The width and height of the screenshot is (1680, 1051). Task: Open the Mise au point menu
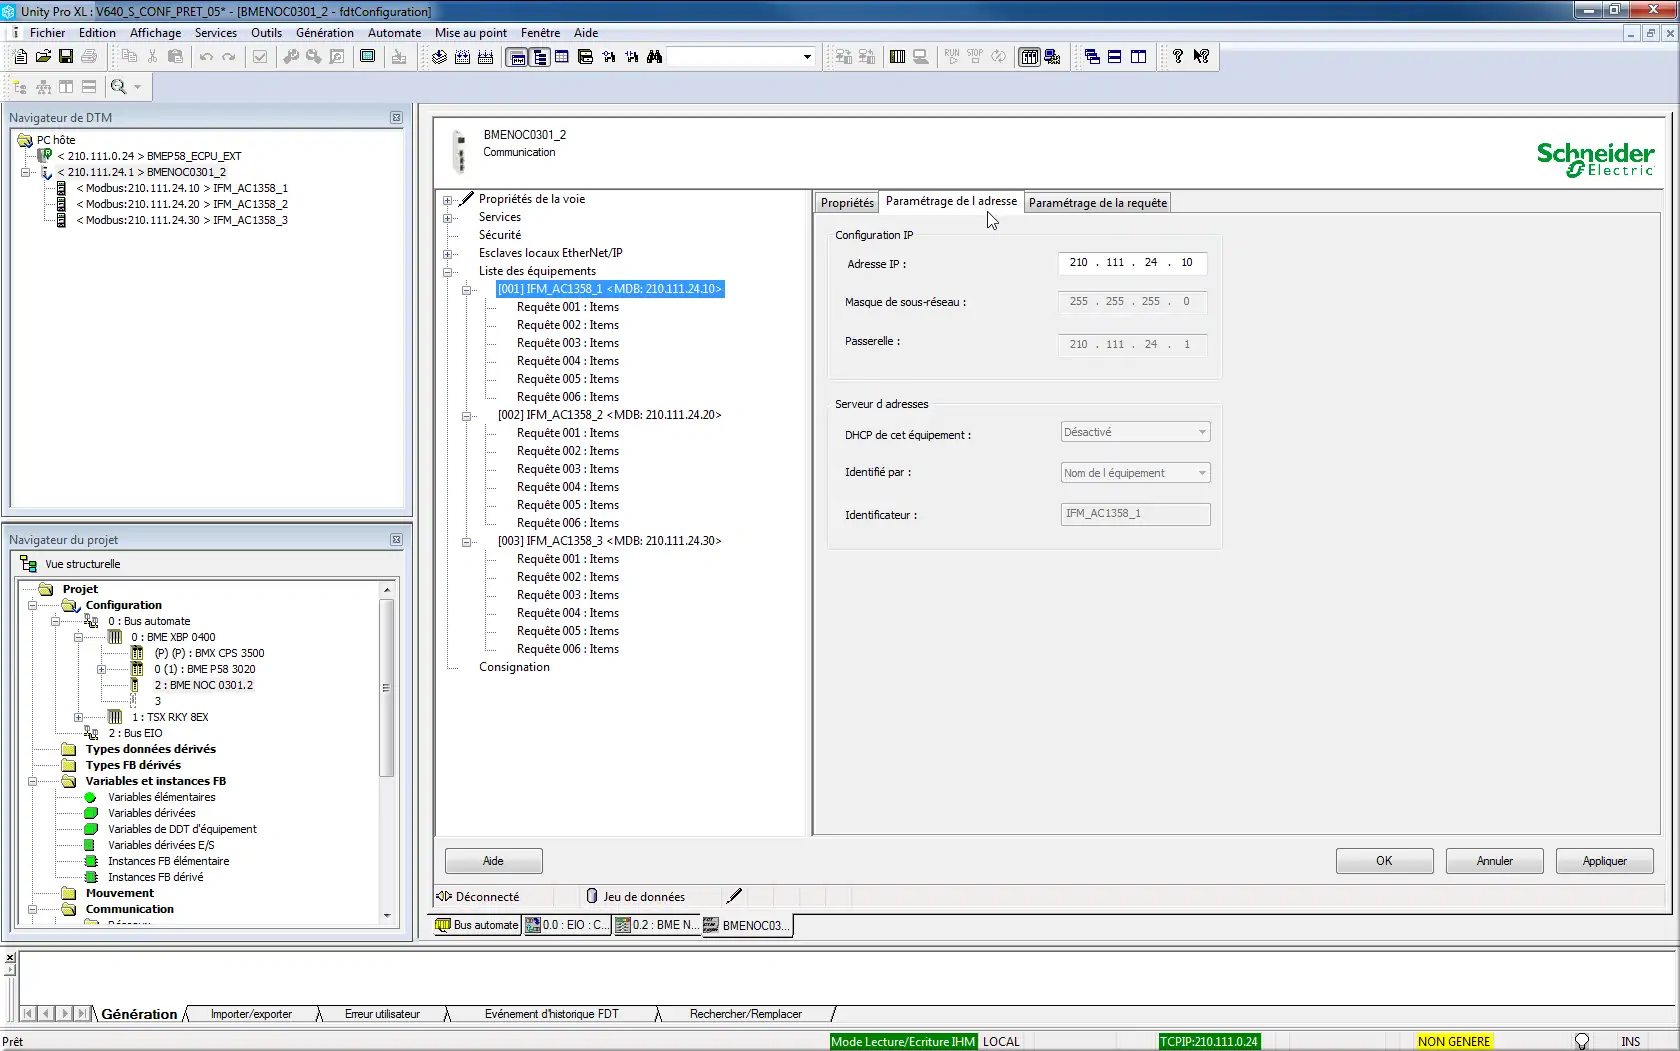(x=471, y=33)
